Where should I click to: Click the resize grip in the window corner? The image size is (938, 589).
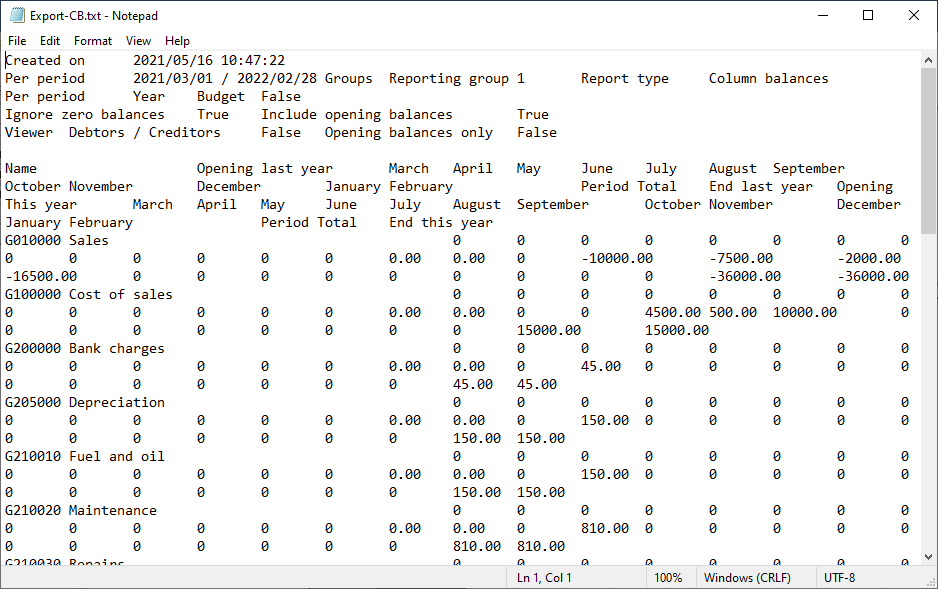(x=930, y=581)
